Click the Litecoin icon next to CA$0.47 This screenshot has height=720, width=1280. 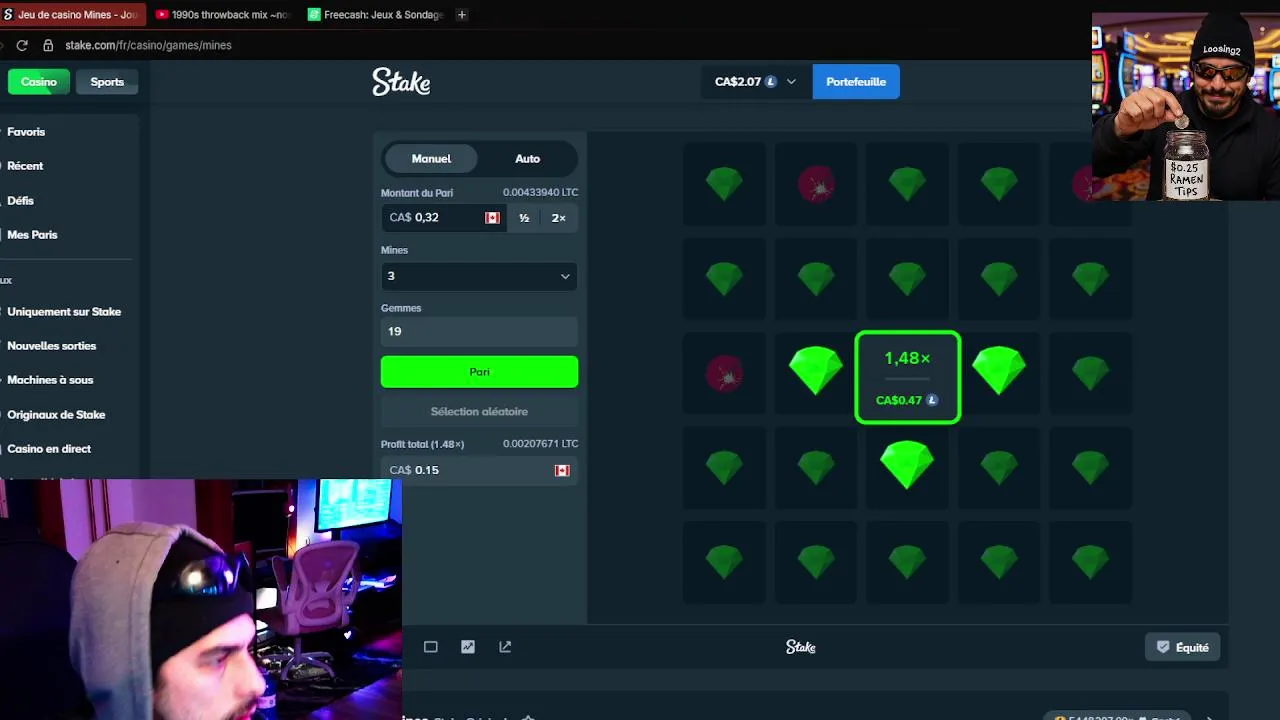click(932, 400)
